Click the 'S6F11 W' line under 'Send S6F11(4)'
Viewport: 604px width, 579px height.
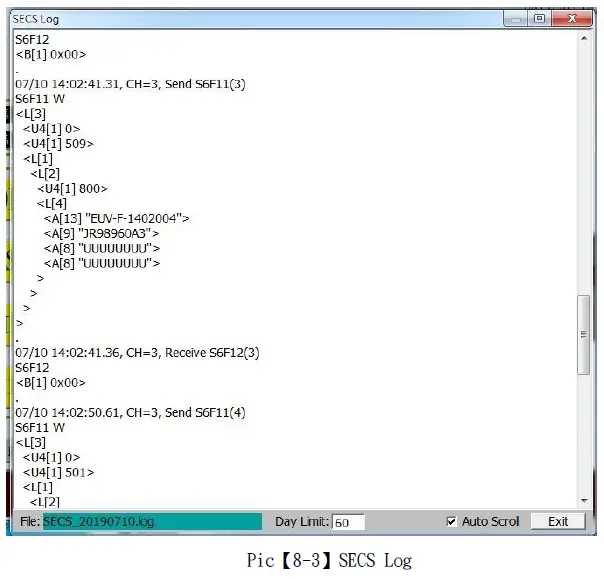point(40,428)
